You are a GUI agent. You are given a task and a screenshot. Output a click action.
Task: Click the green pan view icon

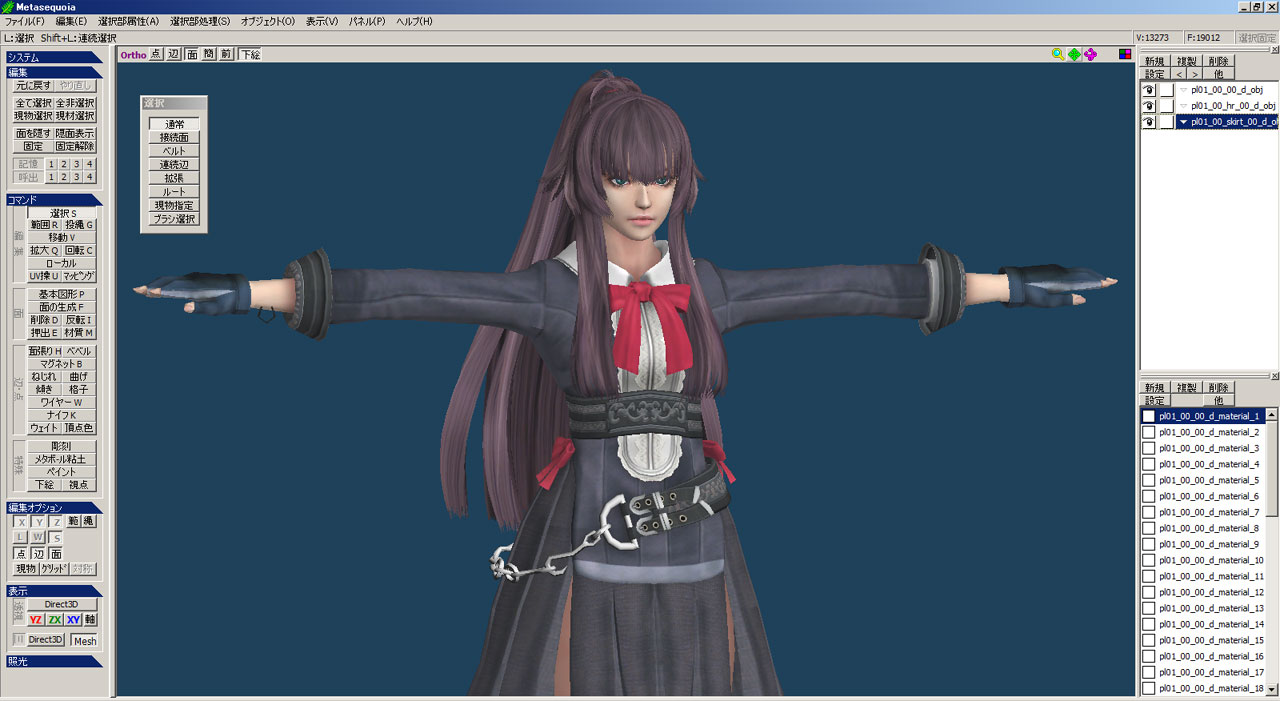tap(1074, 54)
